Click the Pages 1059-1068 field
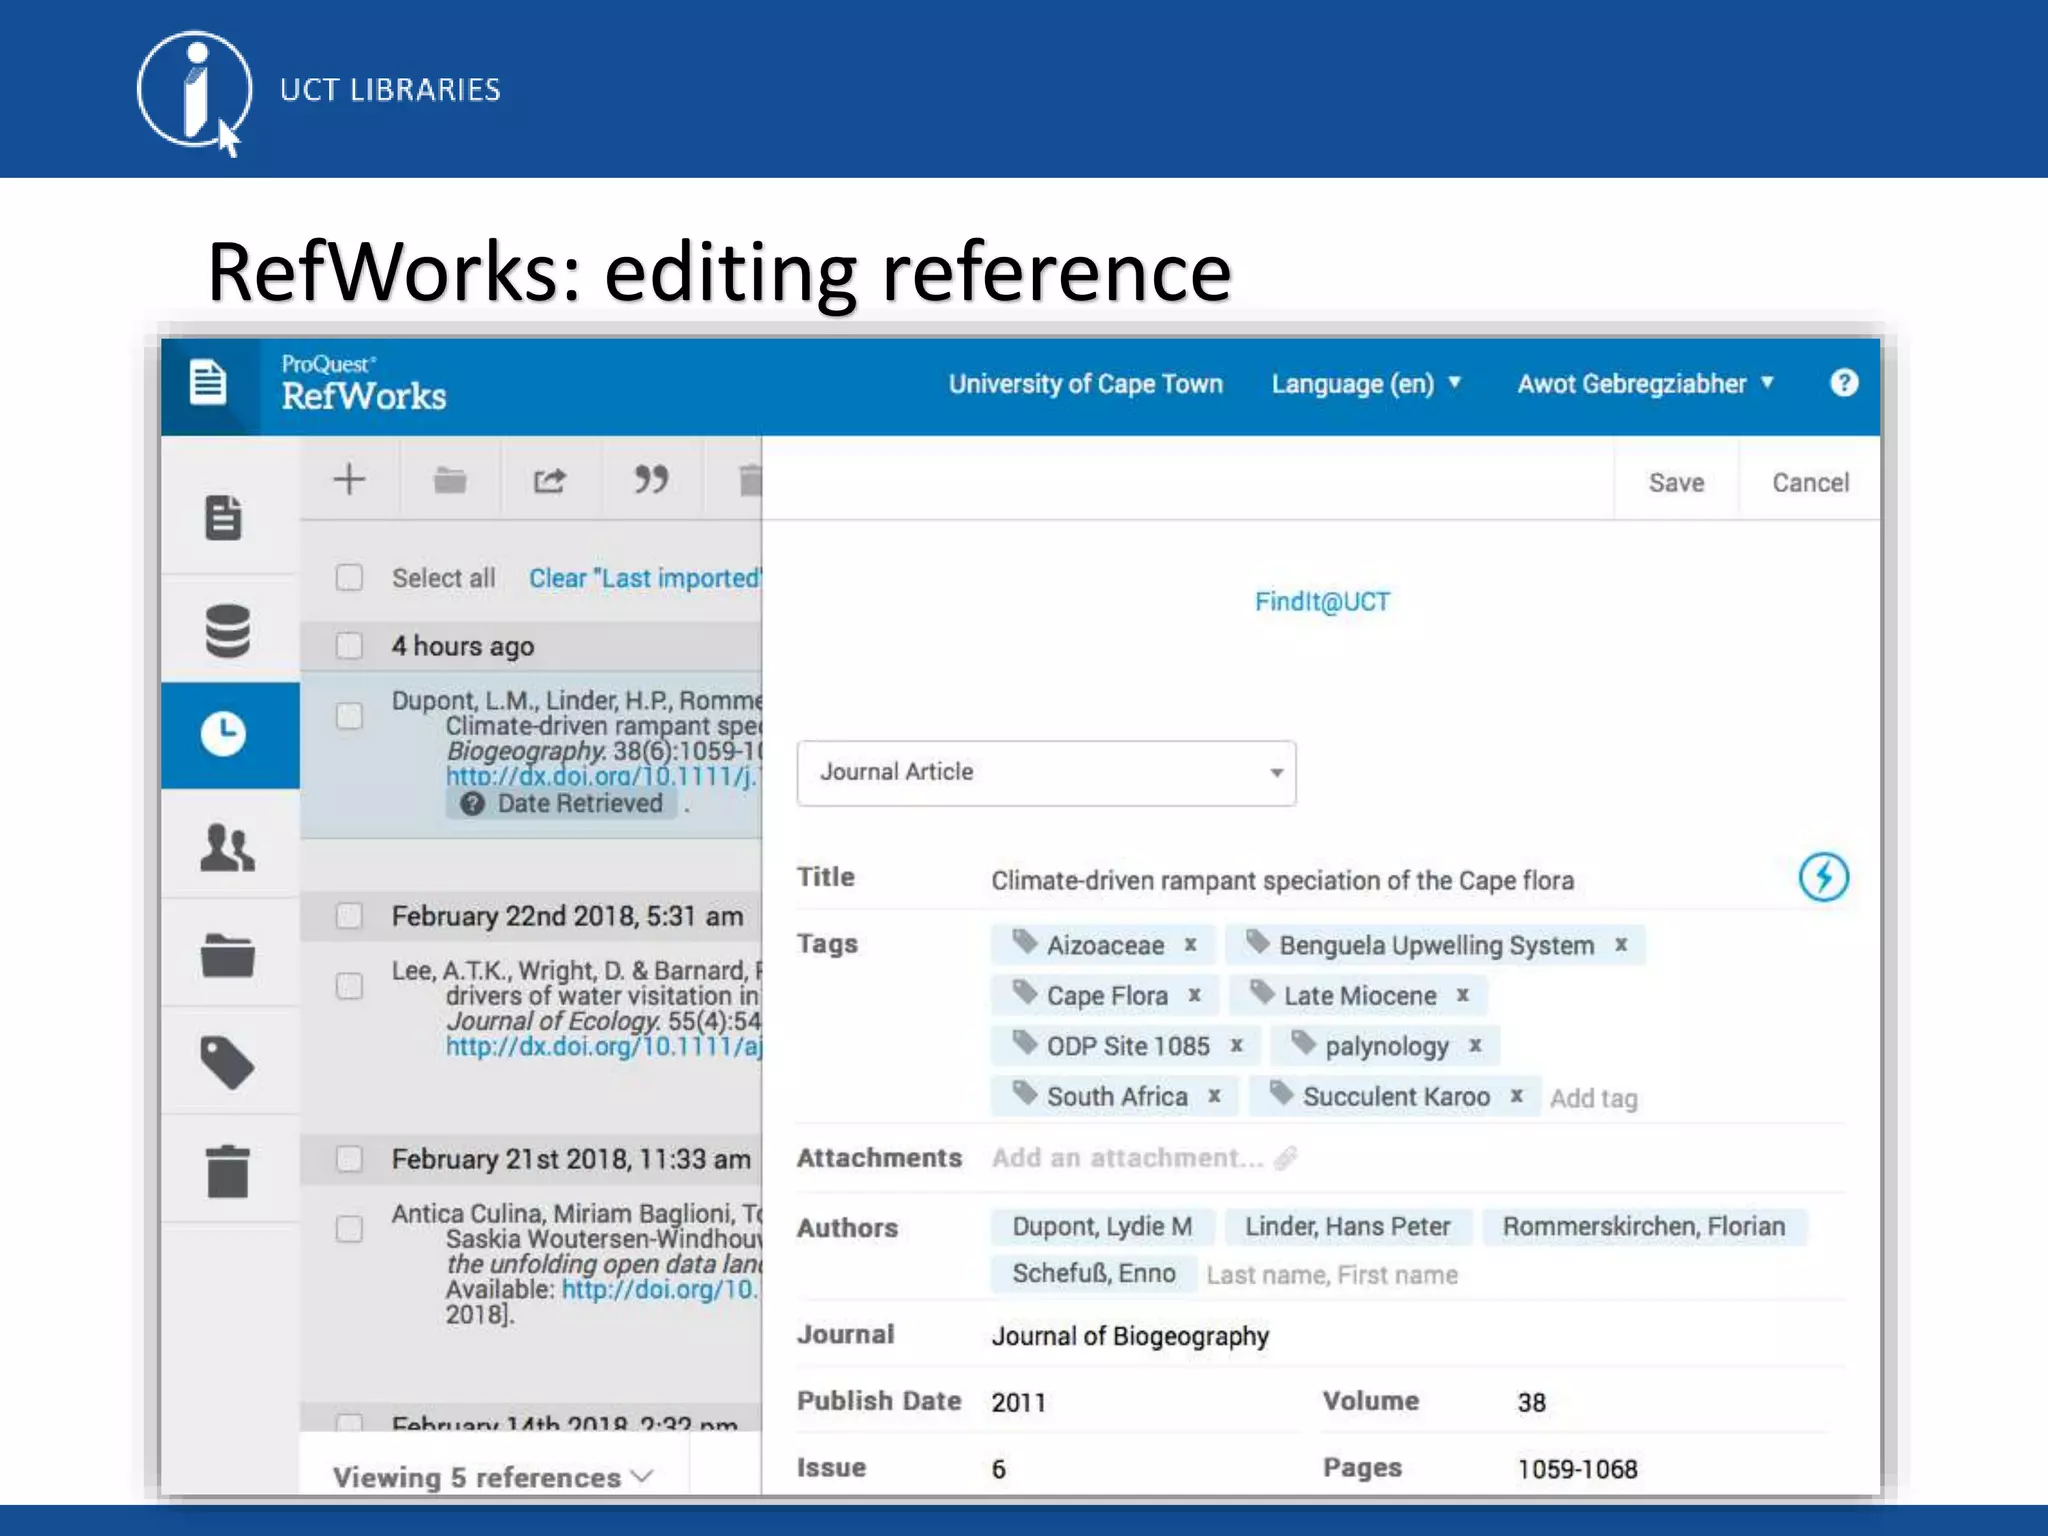 click(x=1577, y=1469)
